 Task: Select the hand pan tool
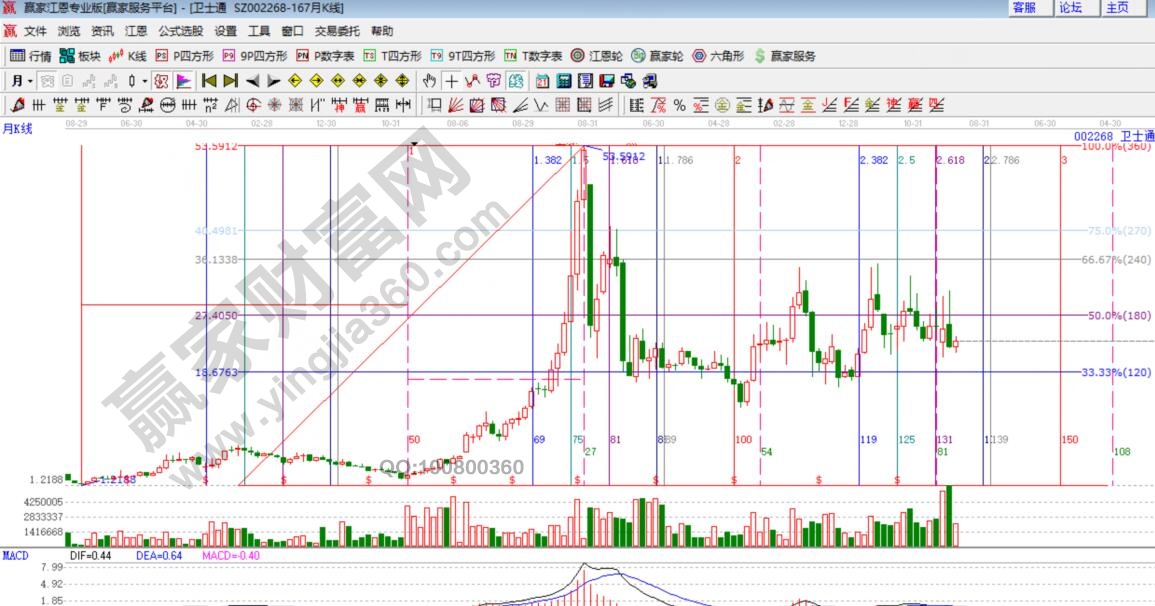pos(430,81)
